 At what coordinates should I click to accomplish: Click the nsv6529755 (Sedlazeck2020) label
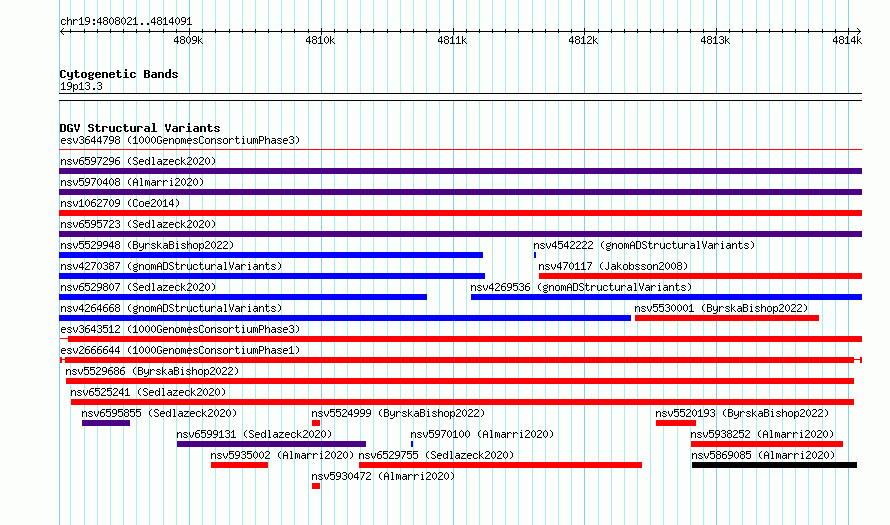[436, 455]
